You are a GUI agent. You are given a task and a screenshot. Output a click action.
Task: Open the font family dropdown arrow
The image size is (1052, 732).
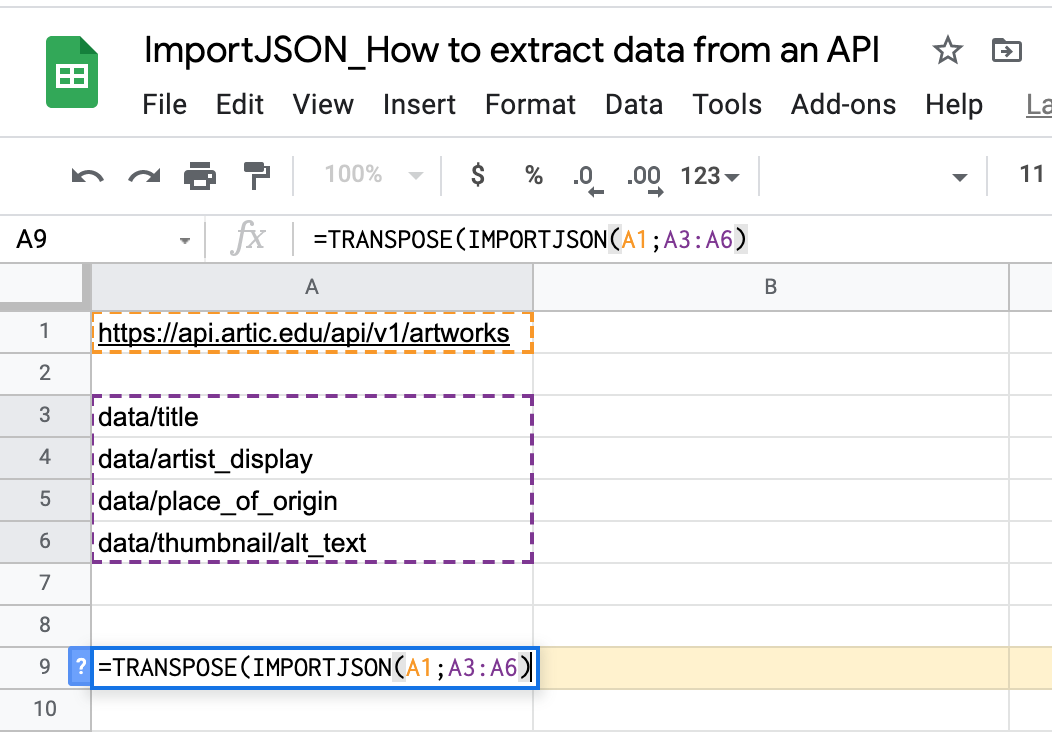tap(960, 177)
